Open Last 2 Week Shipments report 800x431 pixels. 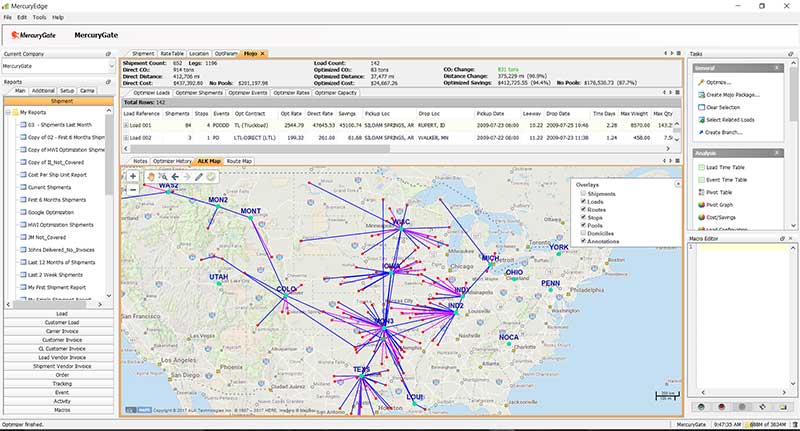(x=57, y=275)
